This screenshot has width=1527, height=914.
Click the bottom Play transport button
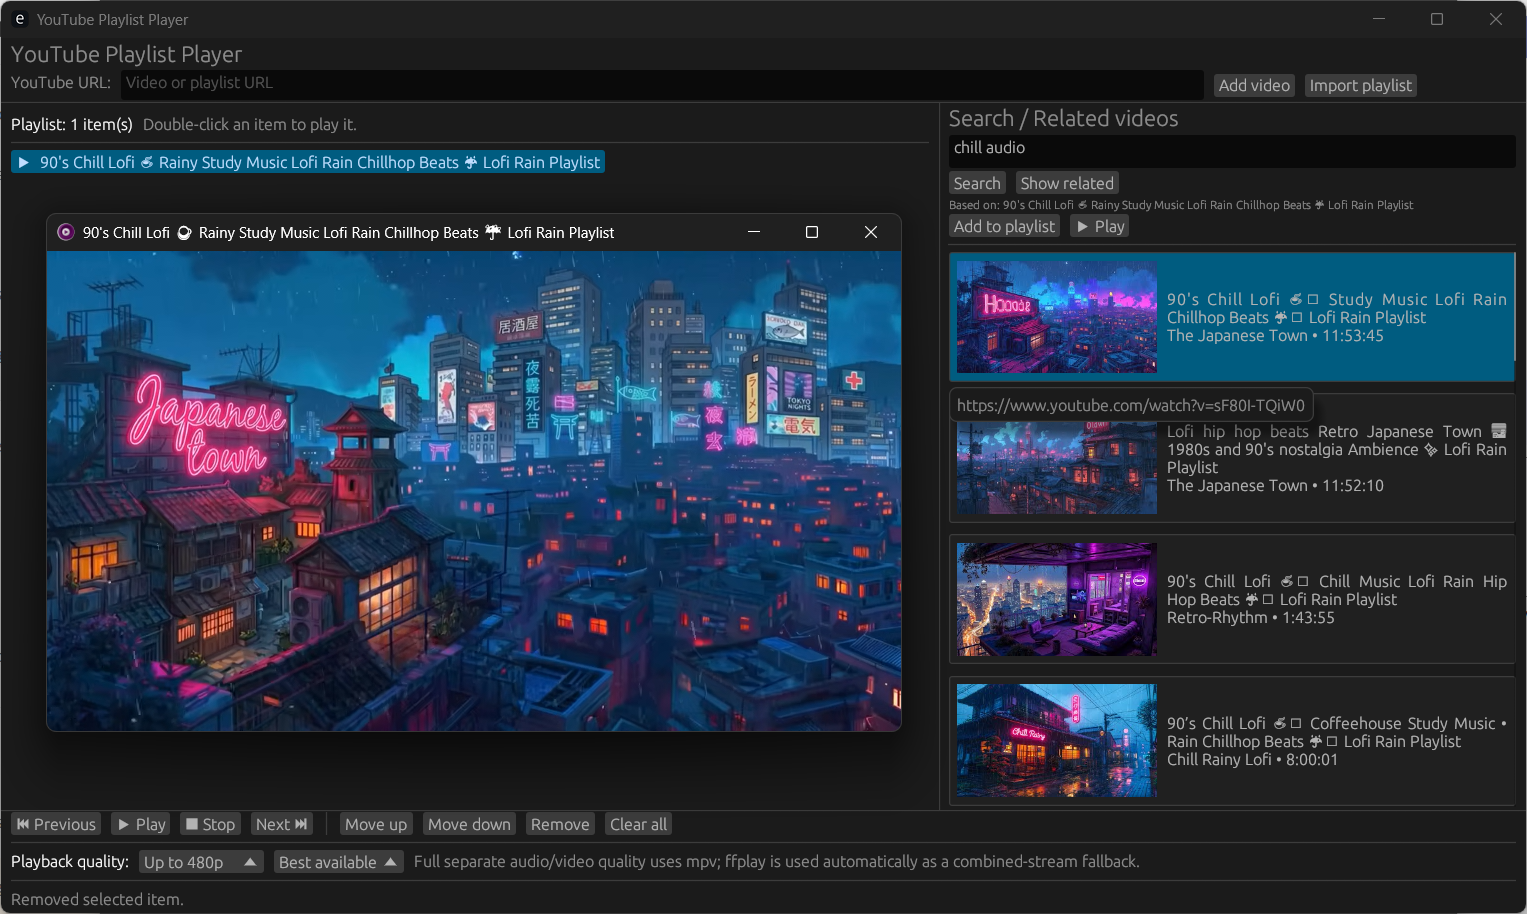141,824
